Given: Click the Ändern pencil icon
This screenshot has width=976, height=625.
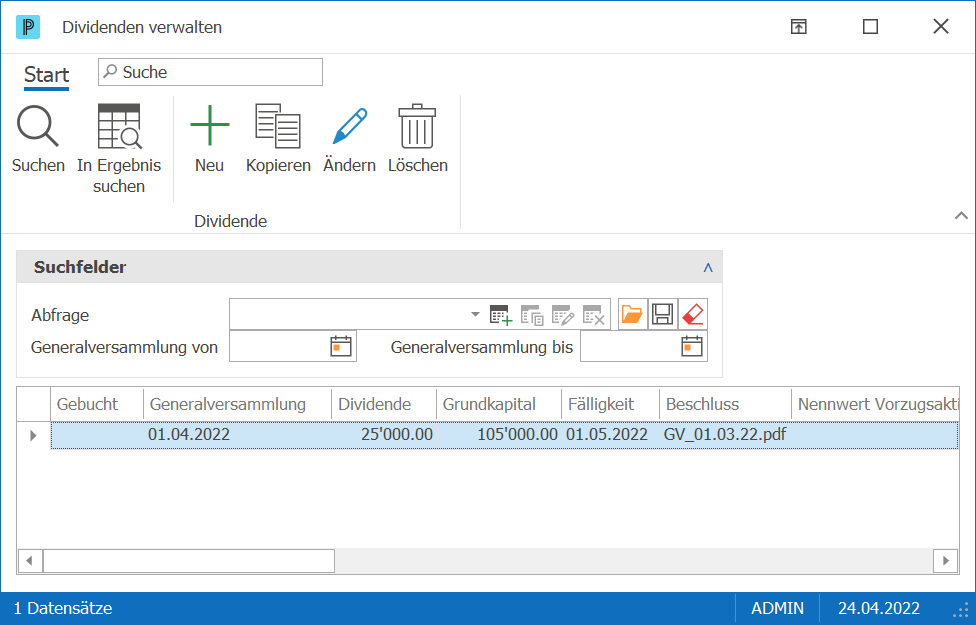Looking at the screenshot, I should [350, 126].
